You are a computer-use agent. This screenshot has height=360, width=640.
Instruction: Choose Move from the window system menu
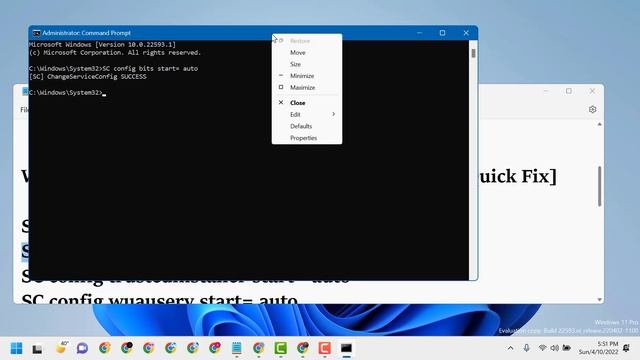298,53
